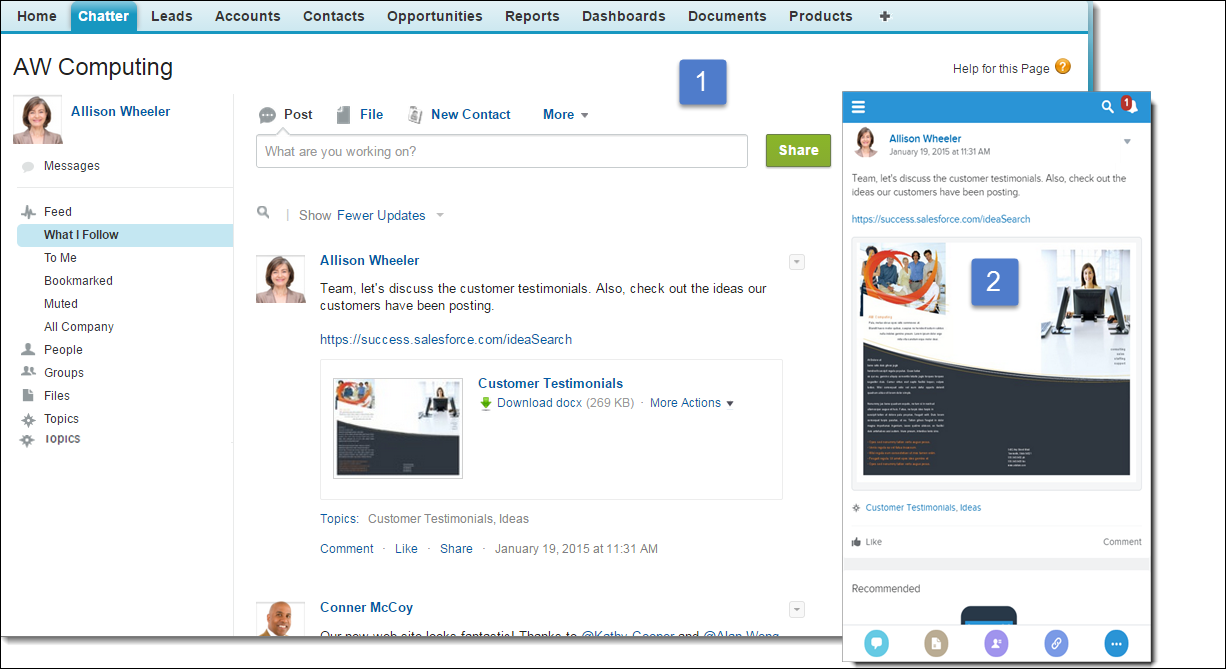Tap the New Contact action icon in mobile bar
This screenshot has width=1226, height=669.
[996, 643]
